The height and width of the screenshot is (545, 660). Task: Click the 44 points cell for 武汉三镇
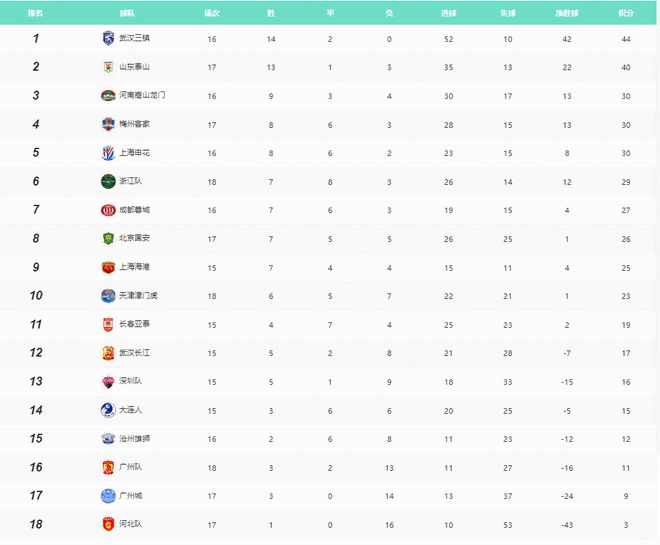point(626,38)
